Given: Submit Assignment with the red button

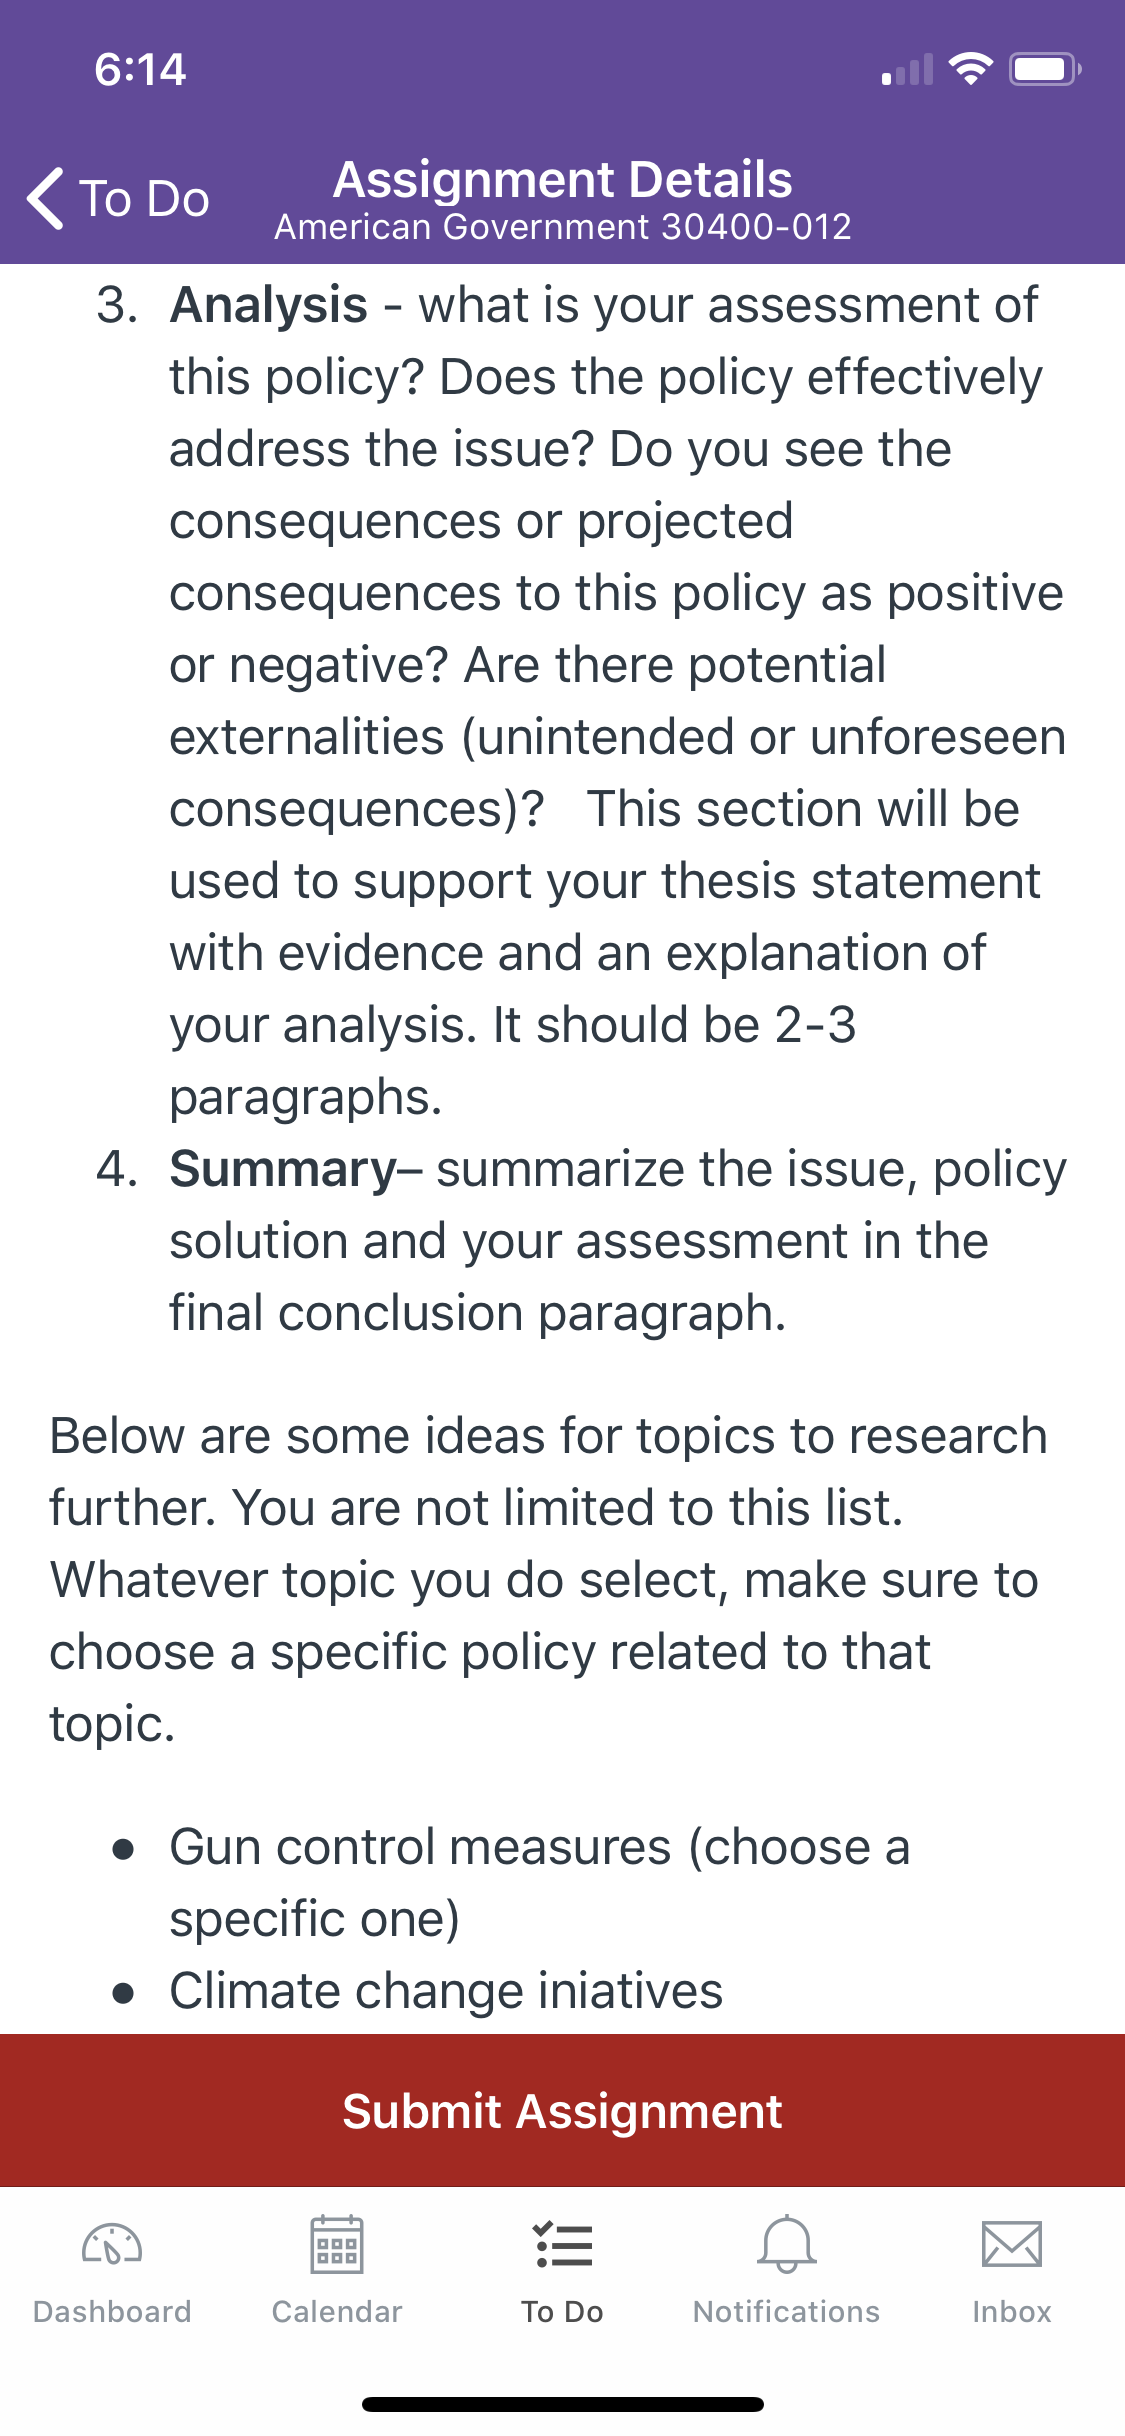Looking at the screenshot, I should (x=562, y=2110).
